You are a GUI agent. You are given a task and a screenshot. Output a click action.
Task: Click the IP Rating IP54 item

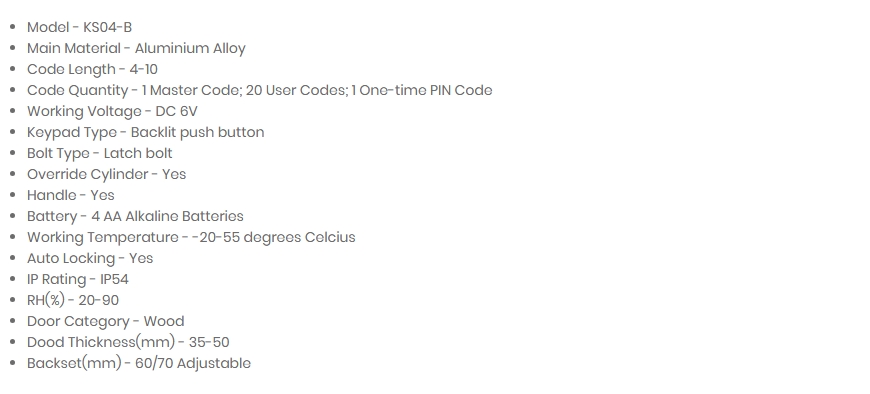tap(78, 280)
